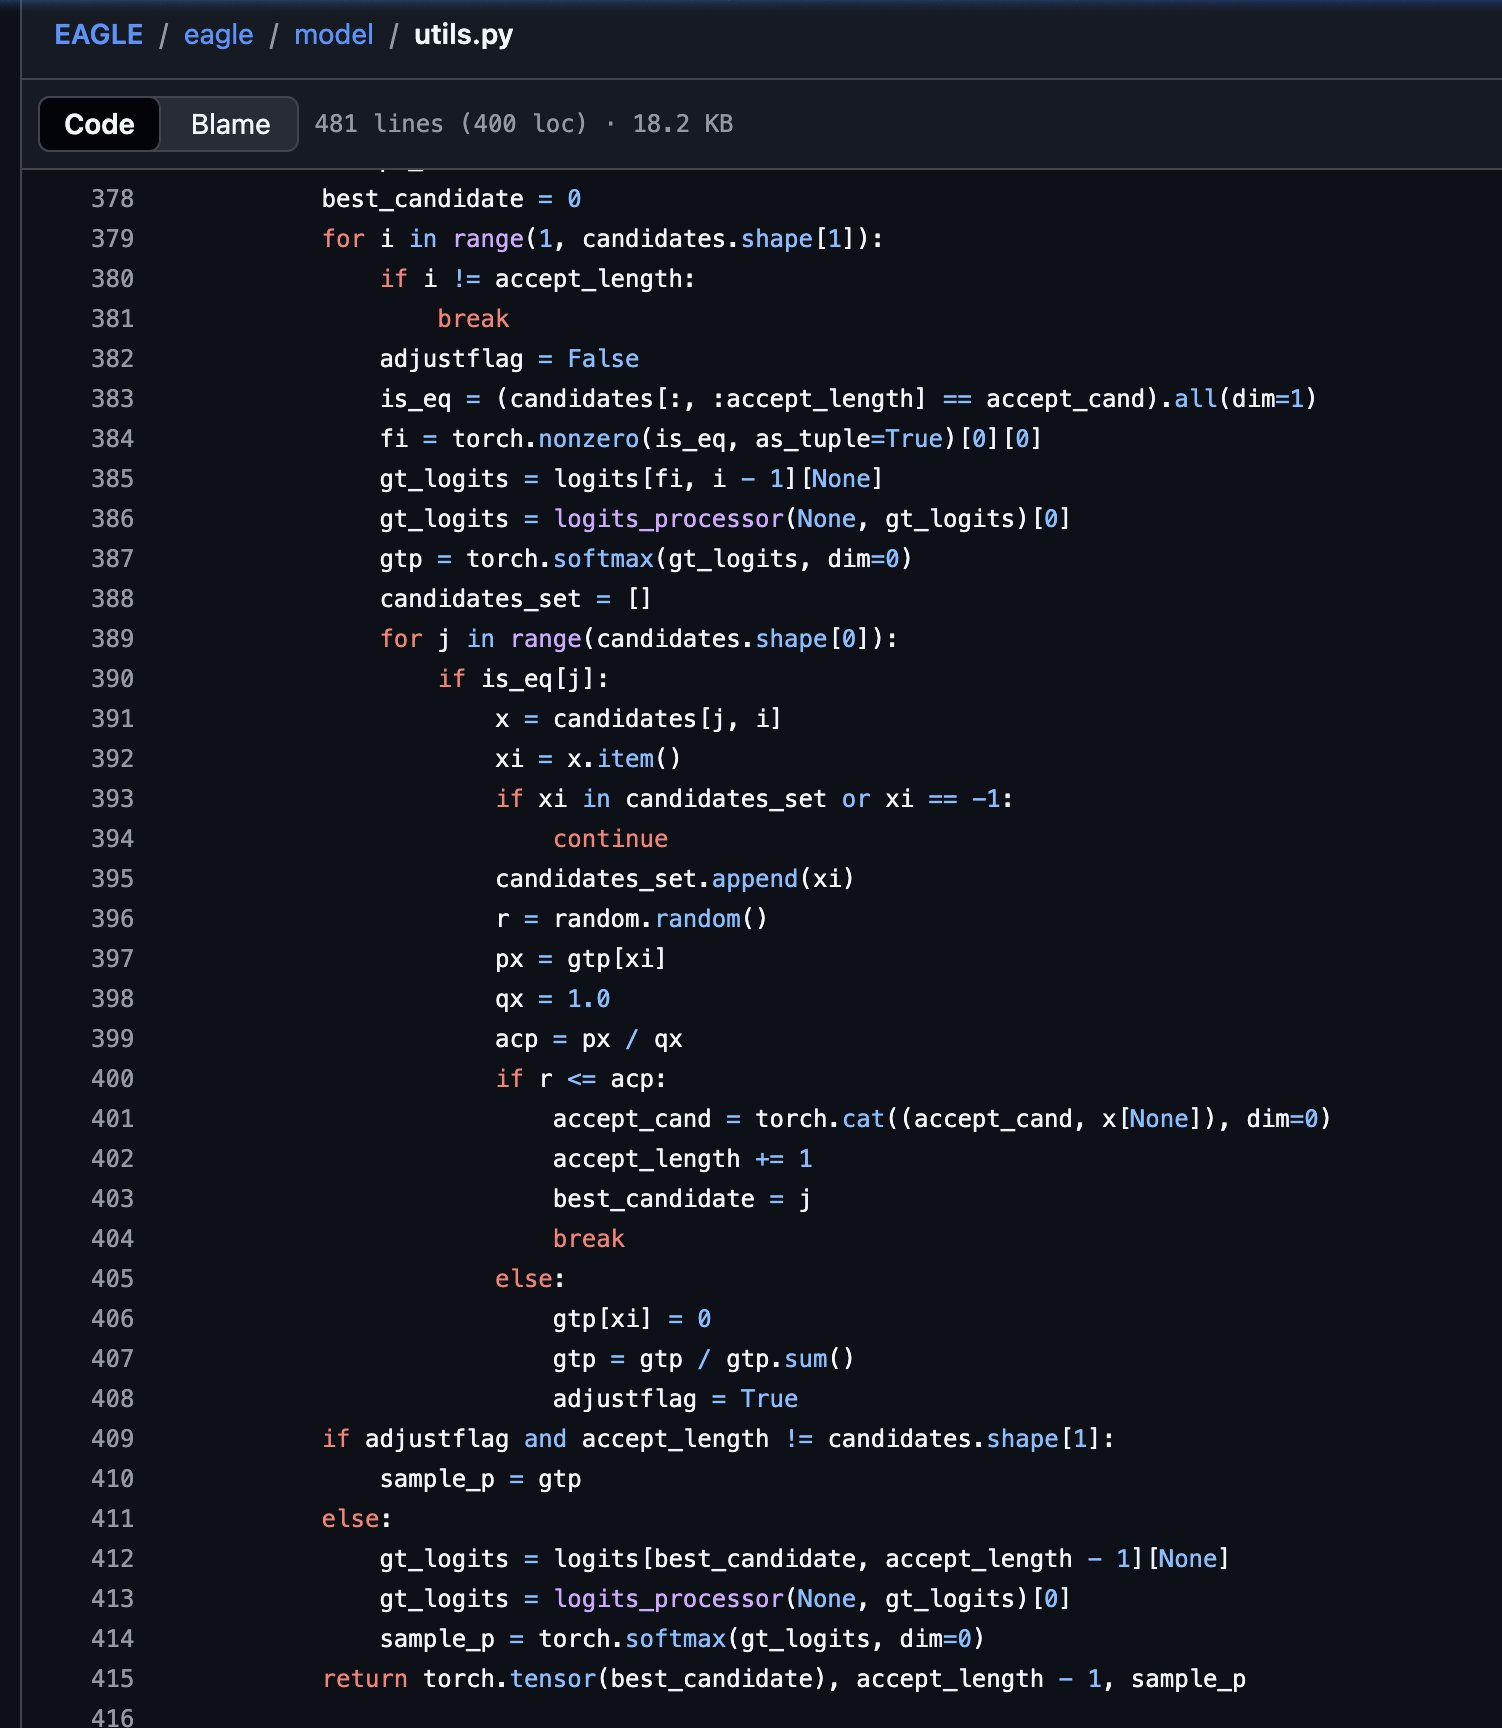Select line number 378

(x=112, y=199)
